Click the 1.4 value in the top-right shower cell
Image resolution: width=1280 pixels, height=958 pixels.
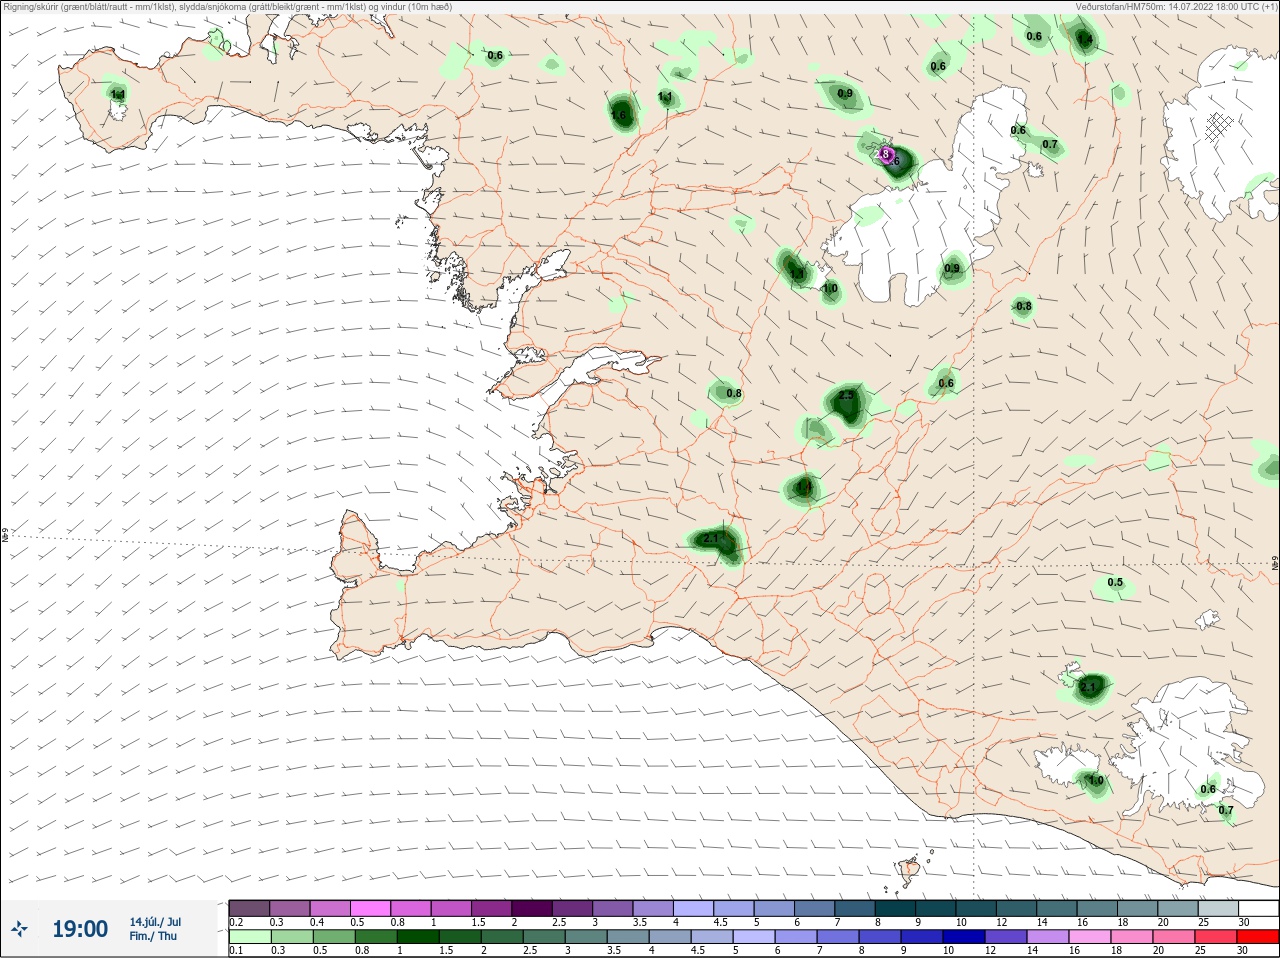pos(1085,40)
